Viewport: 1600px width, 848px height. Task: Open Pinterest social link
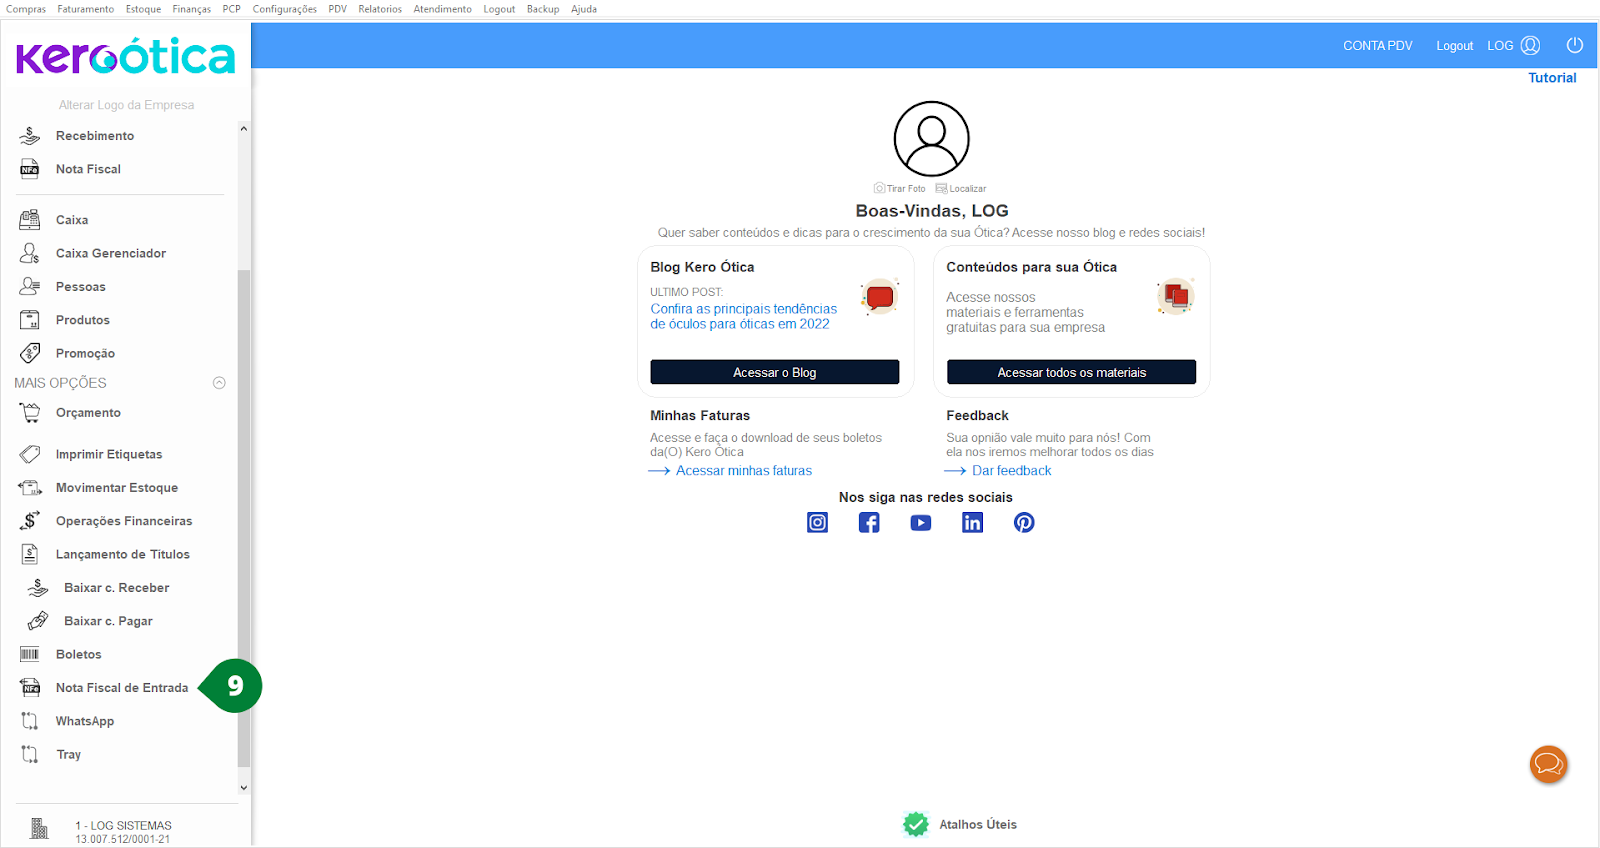1024,522
